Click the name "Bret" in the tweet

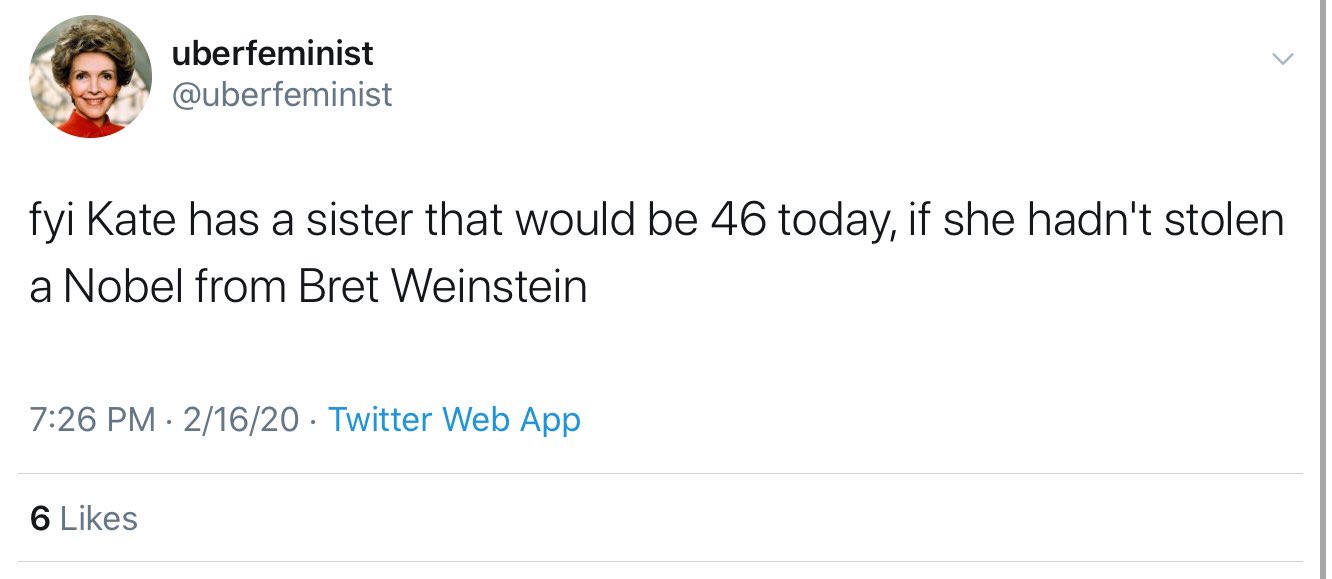pos(338,288)
